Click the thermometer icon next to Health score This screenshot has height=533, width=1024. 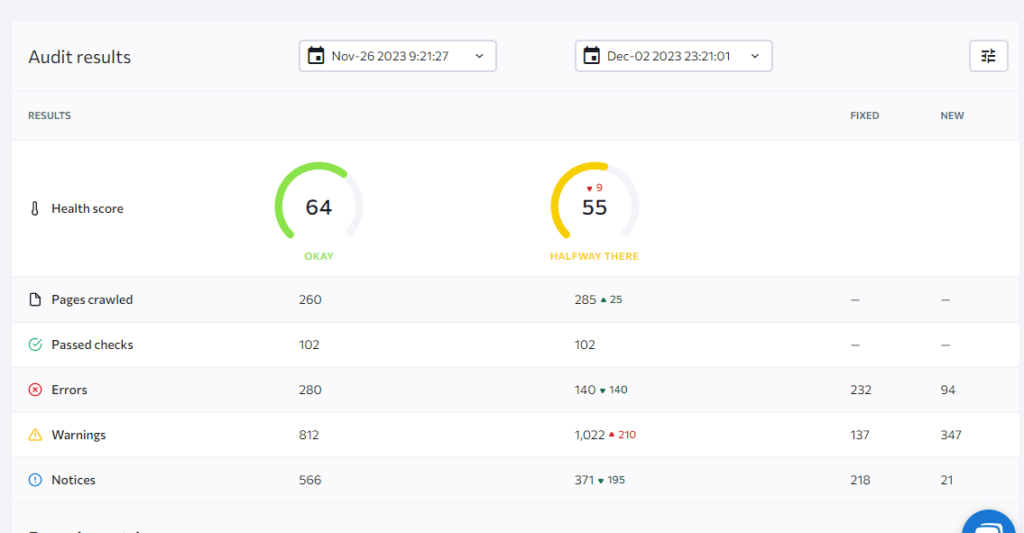pos(35,208)
